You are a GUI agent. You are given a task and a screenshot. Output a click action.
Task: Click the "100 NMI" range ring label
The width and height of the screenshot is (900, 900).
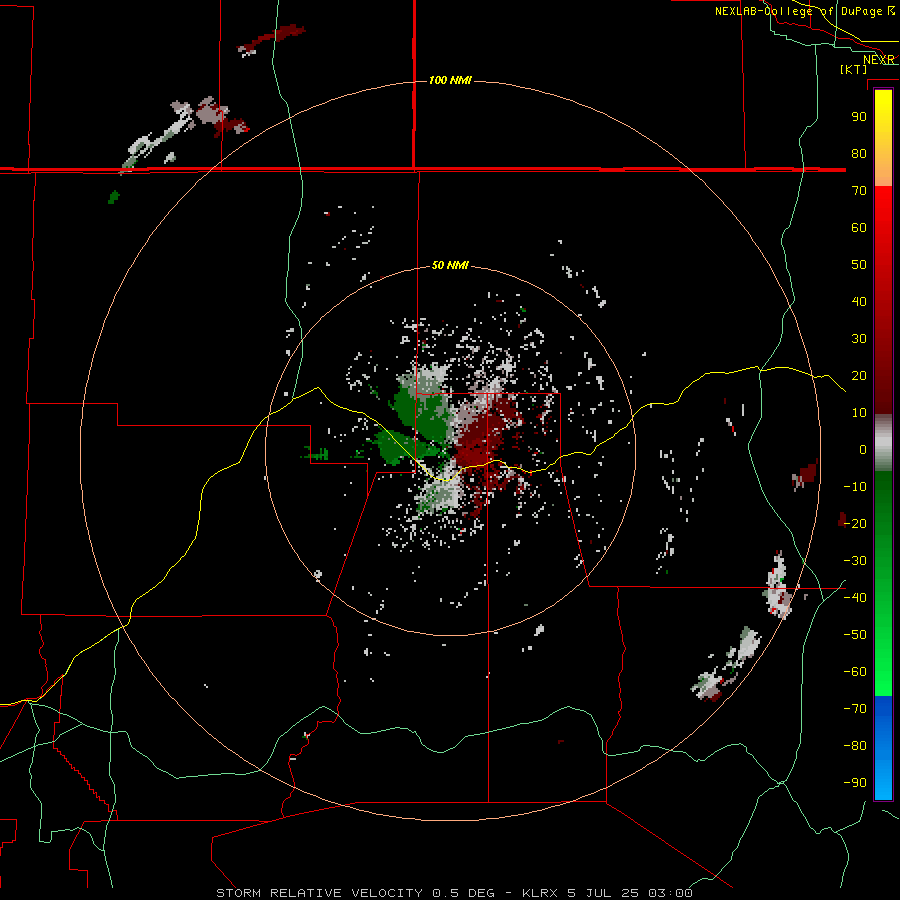450,80
